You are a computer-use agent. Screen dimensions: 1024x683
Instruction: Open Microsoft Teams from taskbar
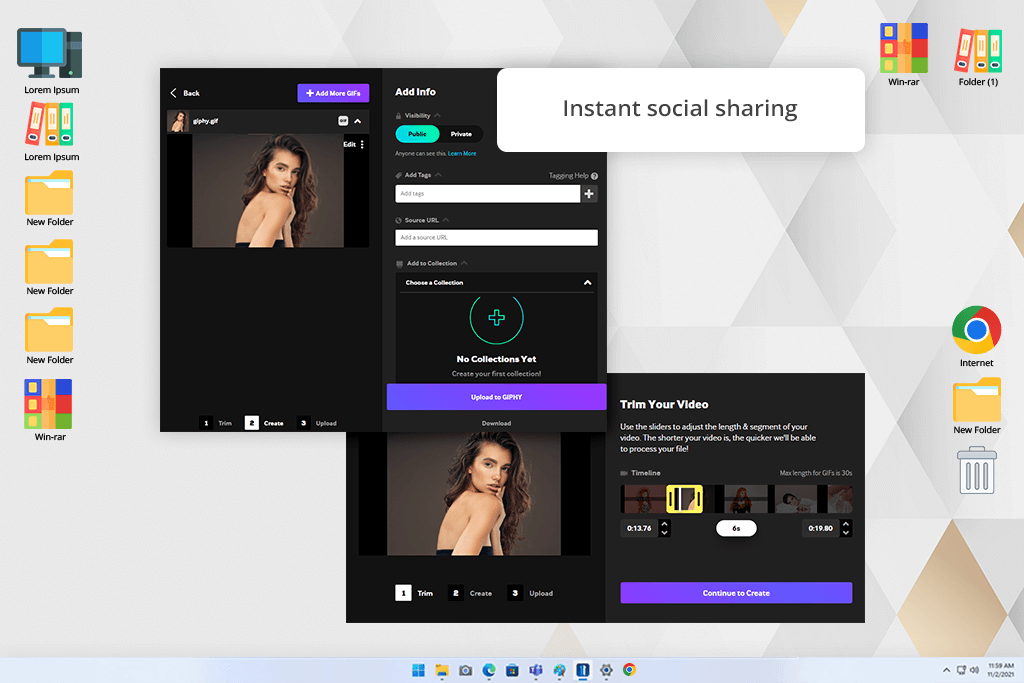tap(536, 670)
